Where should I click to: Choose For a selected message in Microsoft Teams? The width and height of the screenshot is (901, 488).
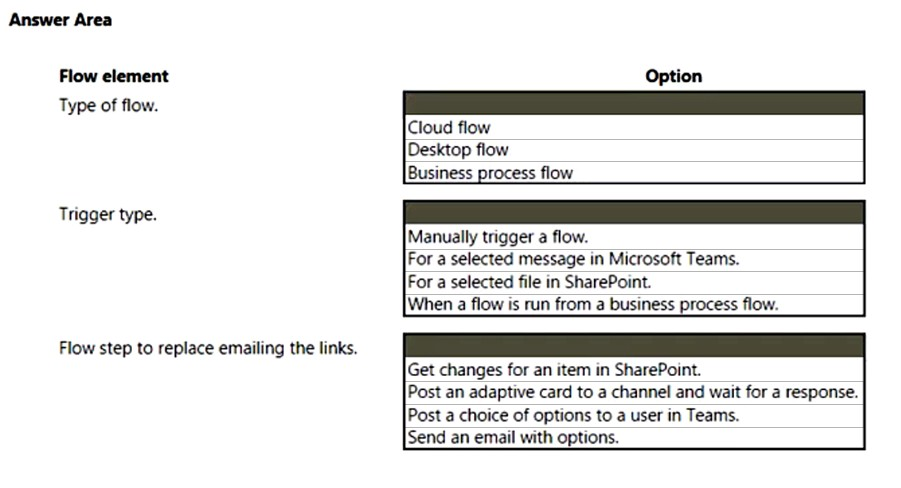click(x=634, y=259)
